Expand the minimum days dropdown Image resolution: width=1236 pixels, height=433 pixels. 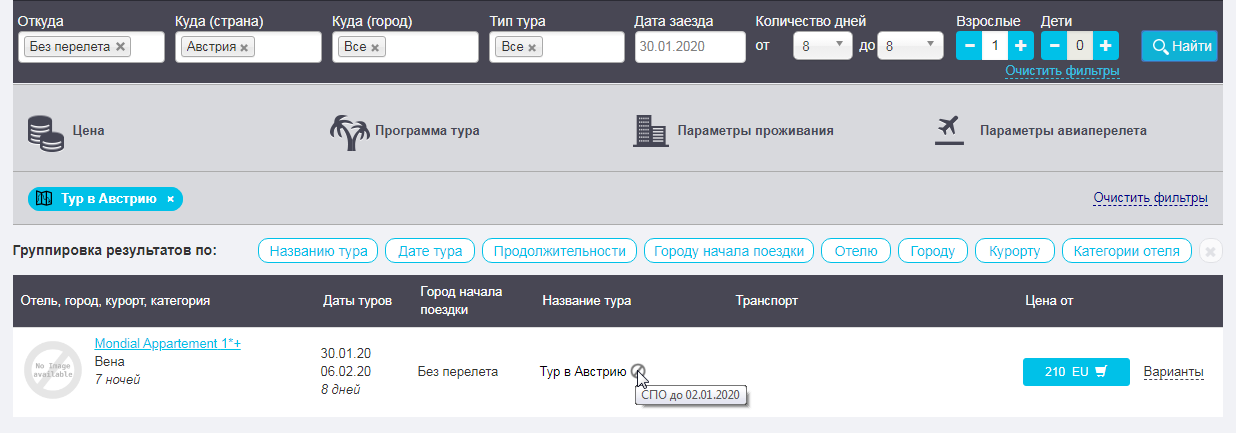coord(823,46)
